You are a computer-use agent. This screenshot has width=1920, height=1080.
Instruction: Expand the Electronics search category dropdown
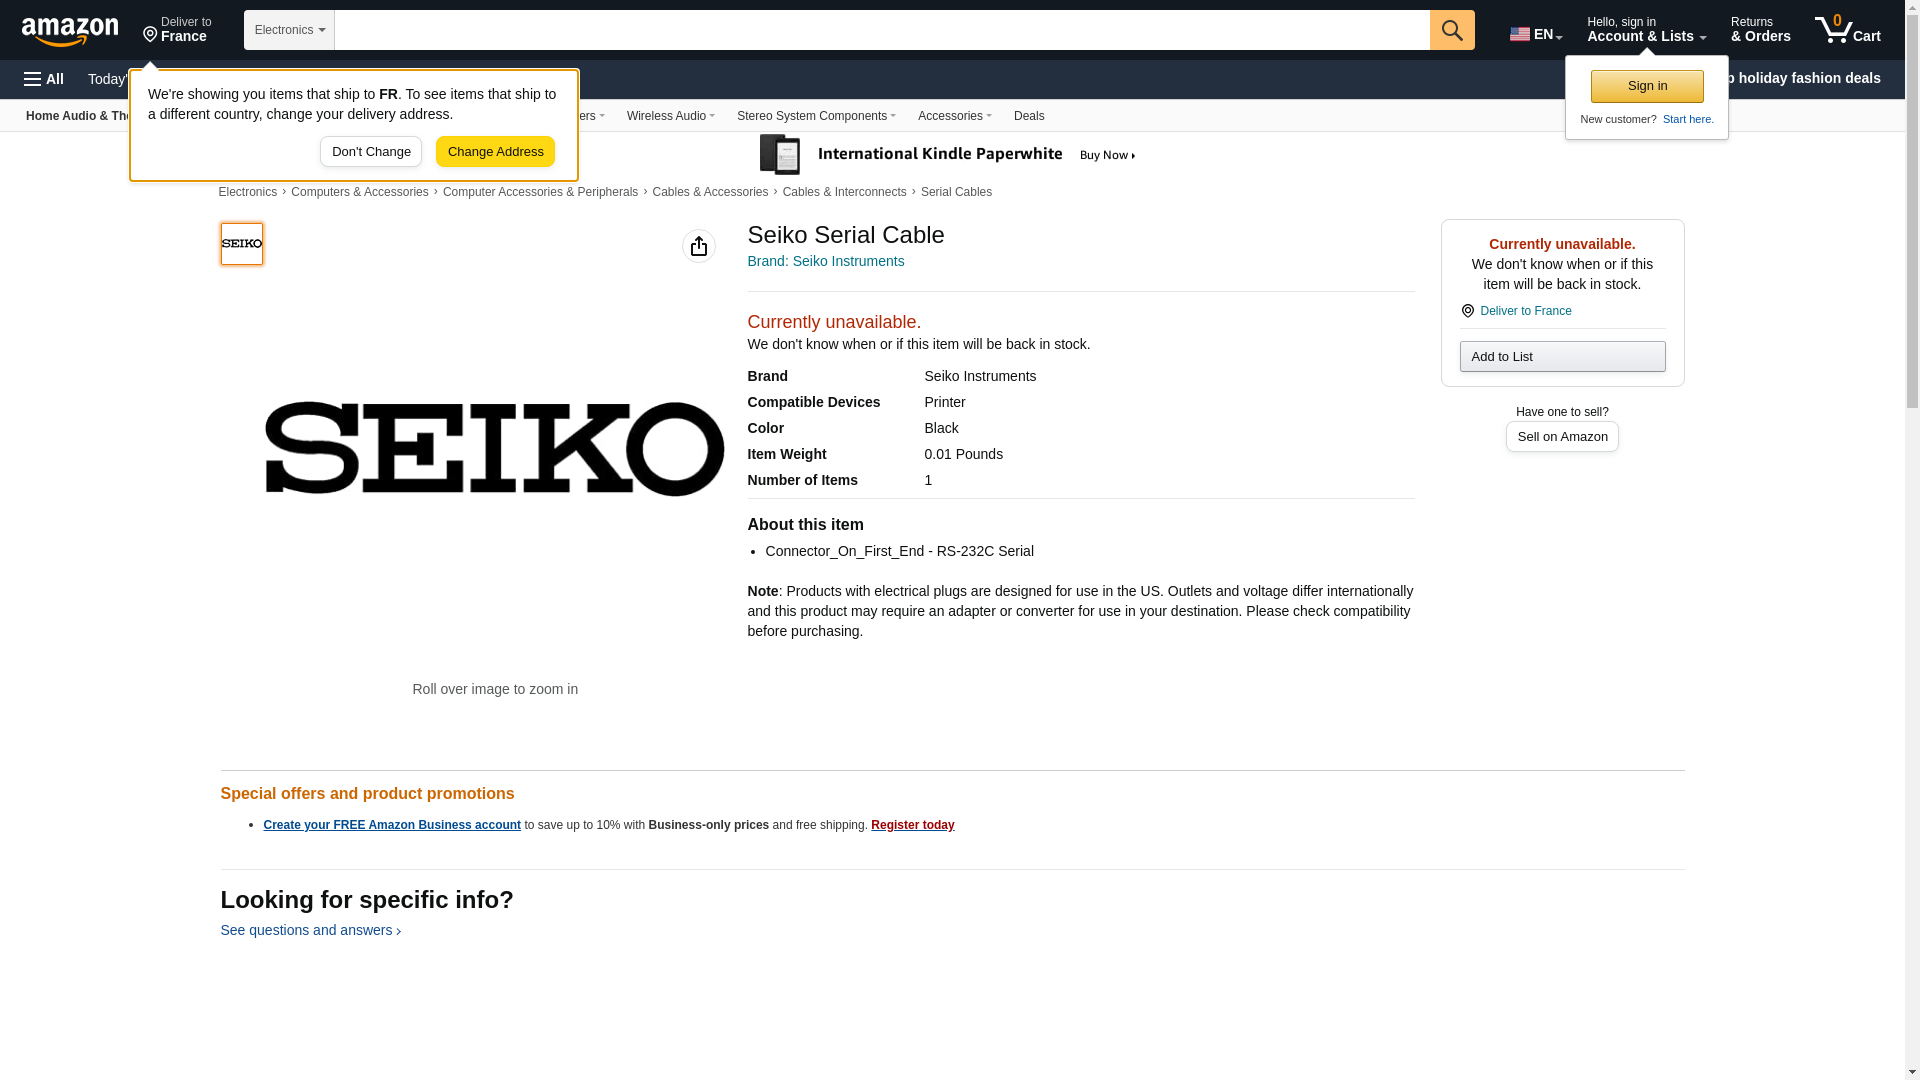click(x=289, y=30)
